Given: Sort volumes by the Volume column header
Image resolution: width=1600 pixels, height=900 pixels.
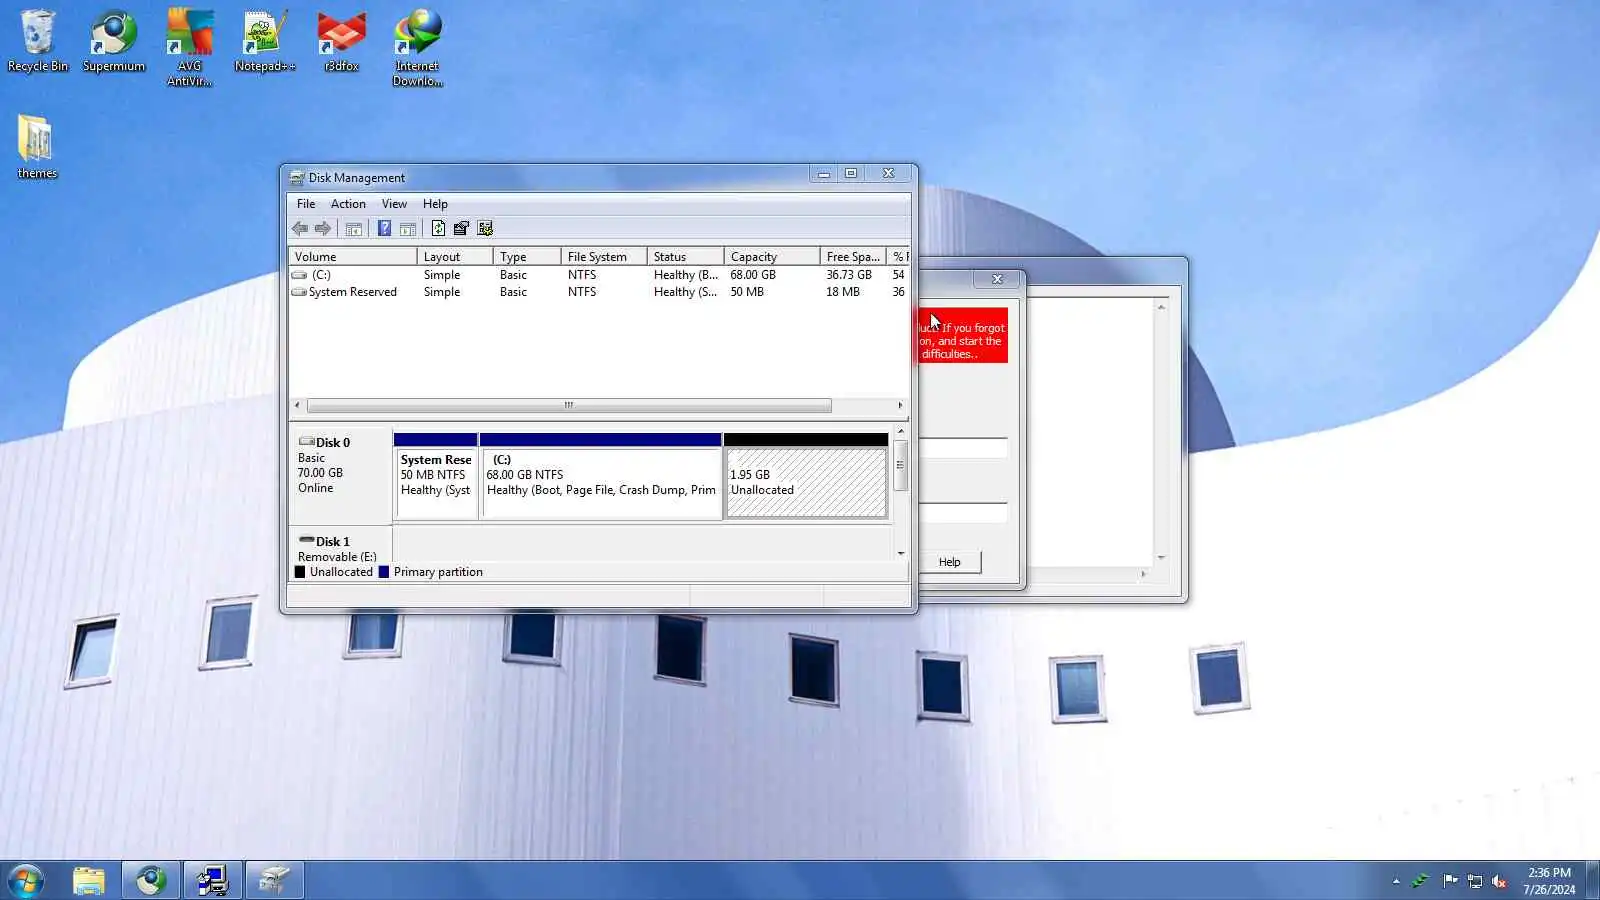Looking at the screenshot, I should (x=352, y=257).
